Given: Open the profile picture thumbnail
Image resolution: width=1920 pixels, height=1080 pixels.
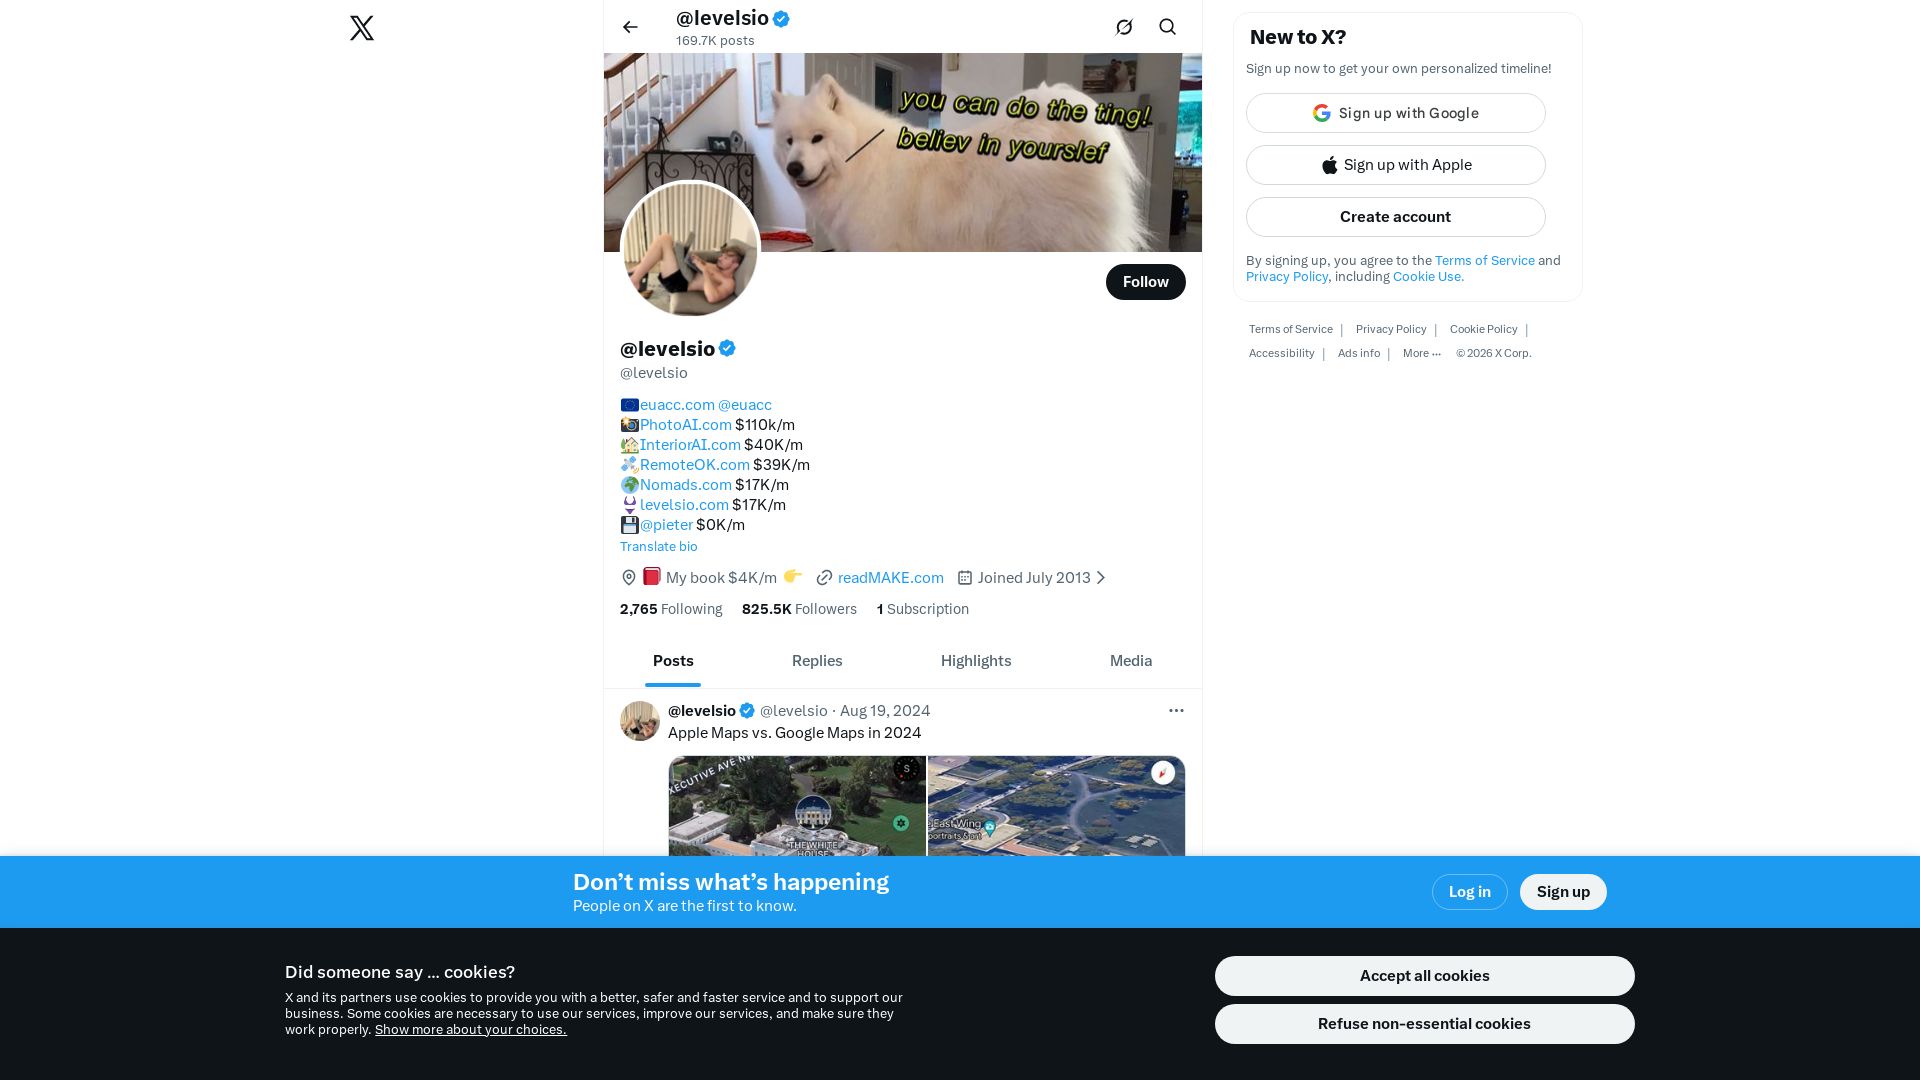Looking at the screenshot, I should pos(690,249).
